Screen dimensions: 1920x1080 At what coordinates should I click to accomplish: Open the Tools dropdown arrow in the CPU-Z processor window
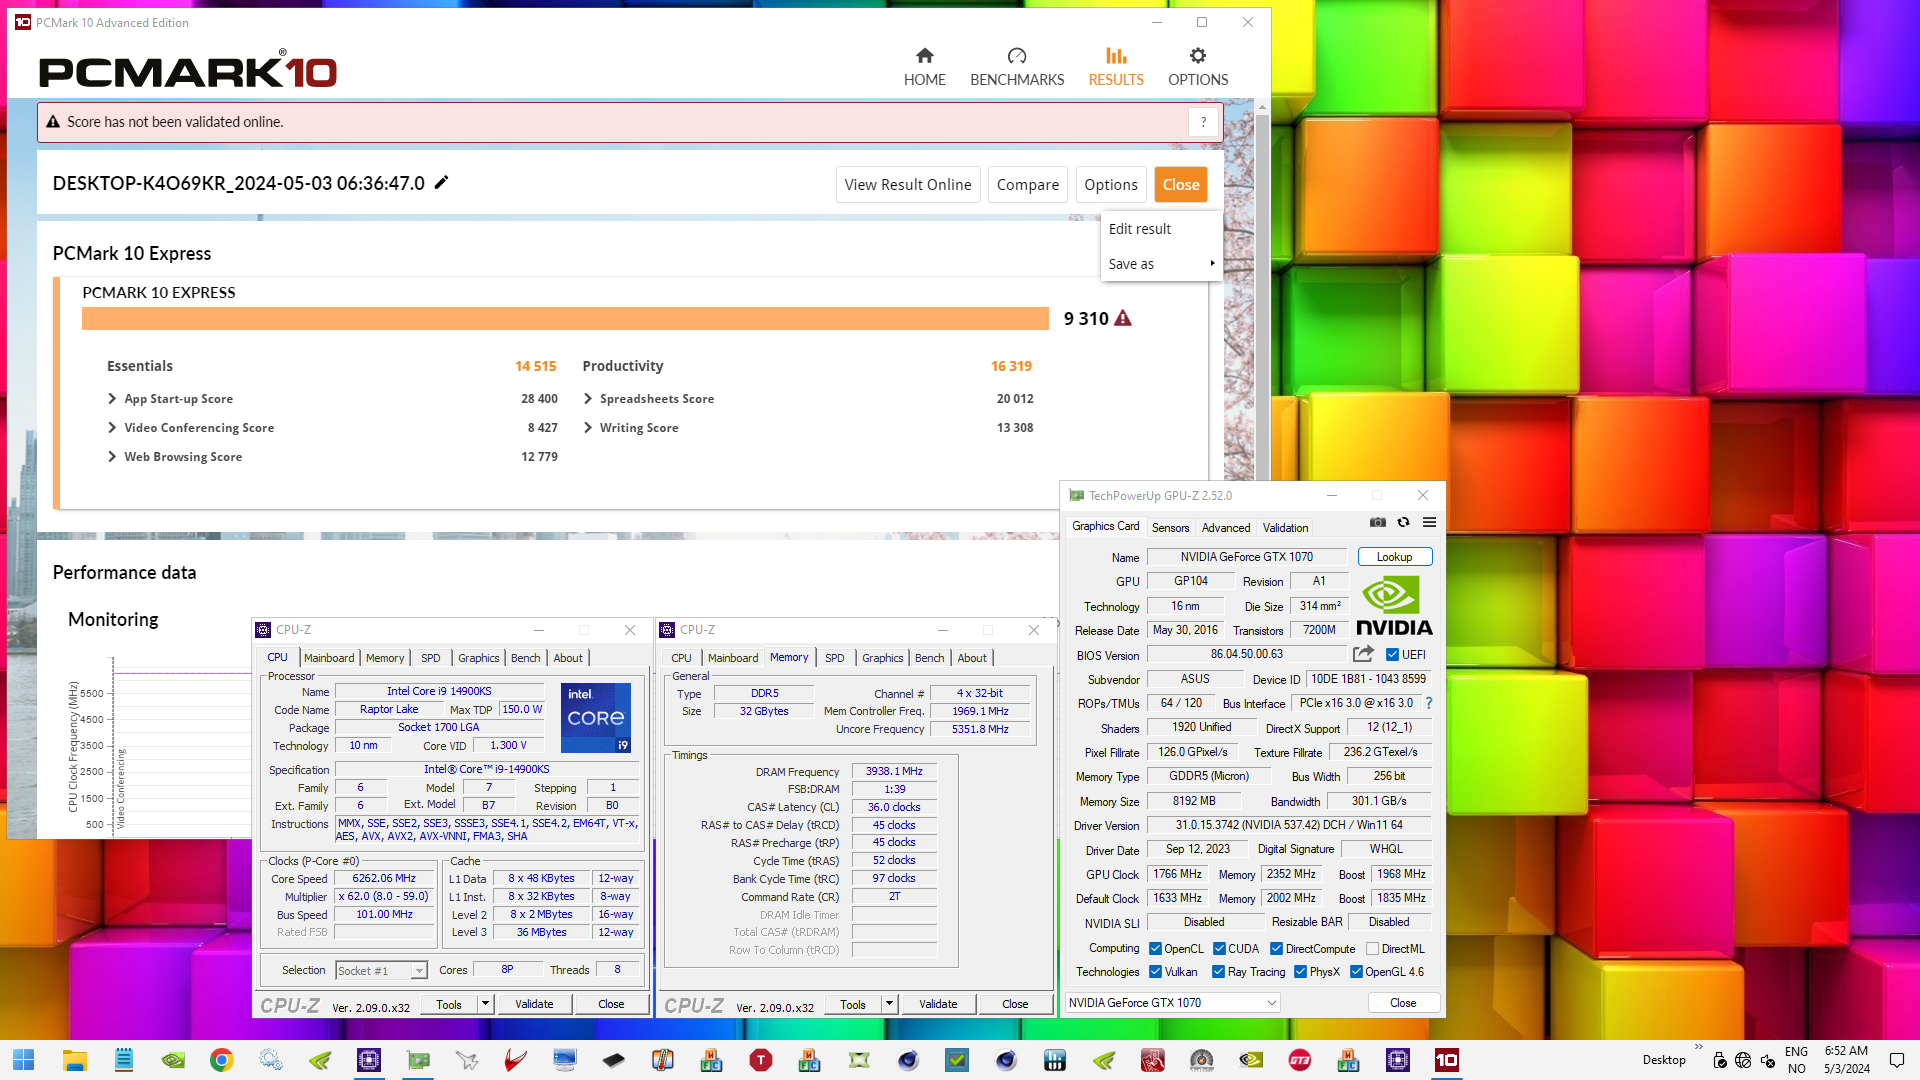point(485,1004)
